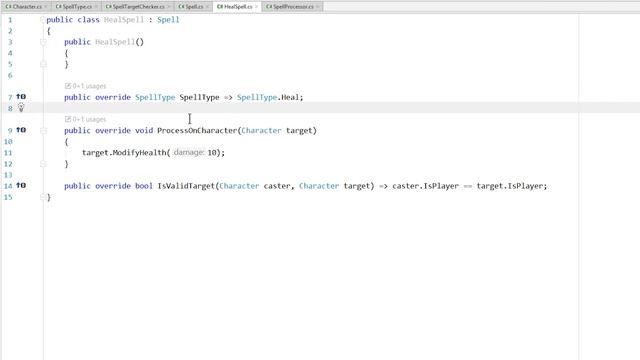Click the fold end marker on line 5
Image resolution: width=640 pixels, height=360 pixels.
(43, 64)
